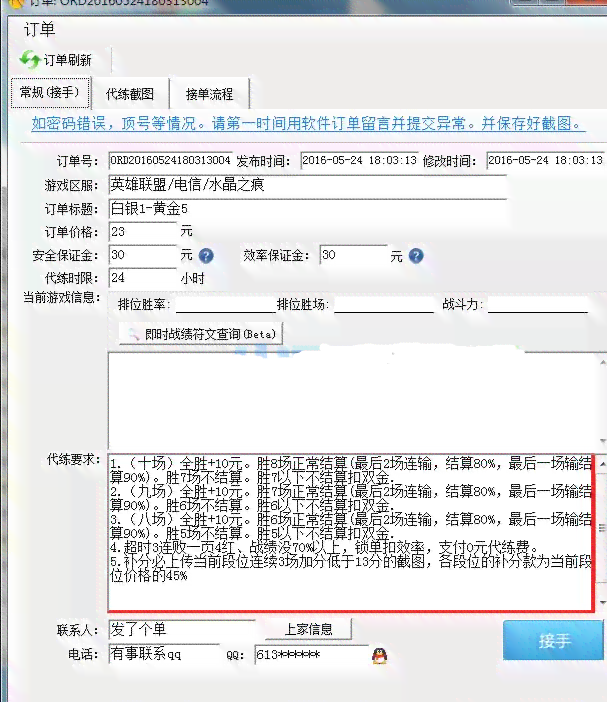
Task: Click the 电话 field showing 有事联系qq
Action: (x=164, y=654)
